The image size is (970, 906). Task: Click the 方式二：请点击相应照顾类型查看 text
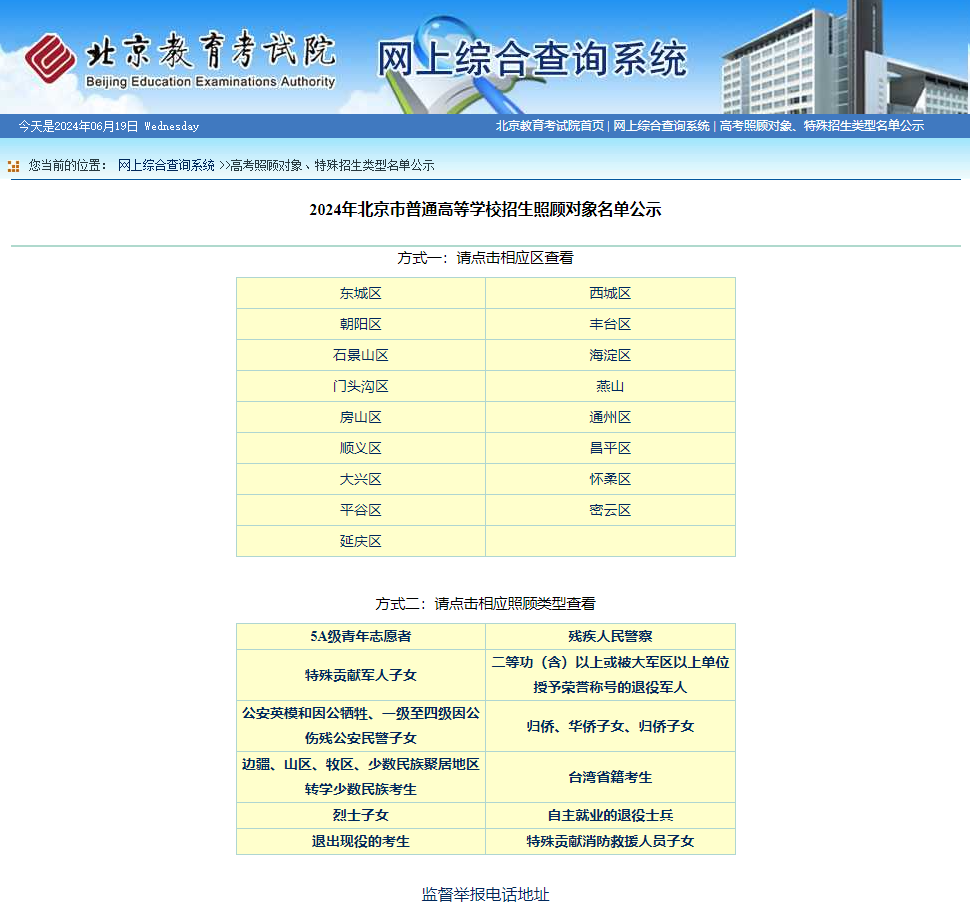pyautogui.click(x=485, y=604)
